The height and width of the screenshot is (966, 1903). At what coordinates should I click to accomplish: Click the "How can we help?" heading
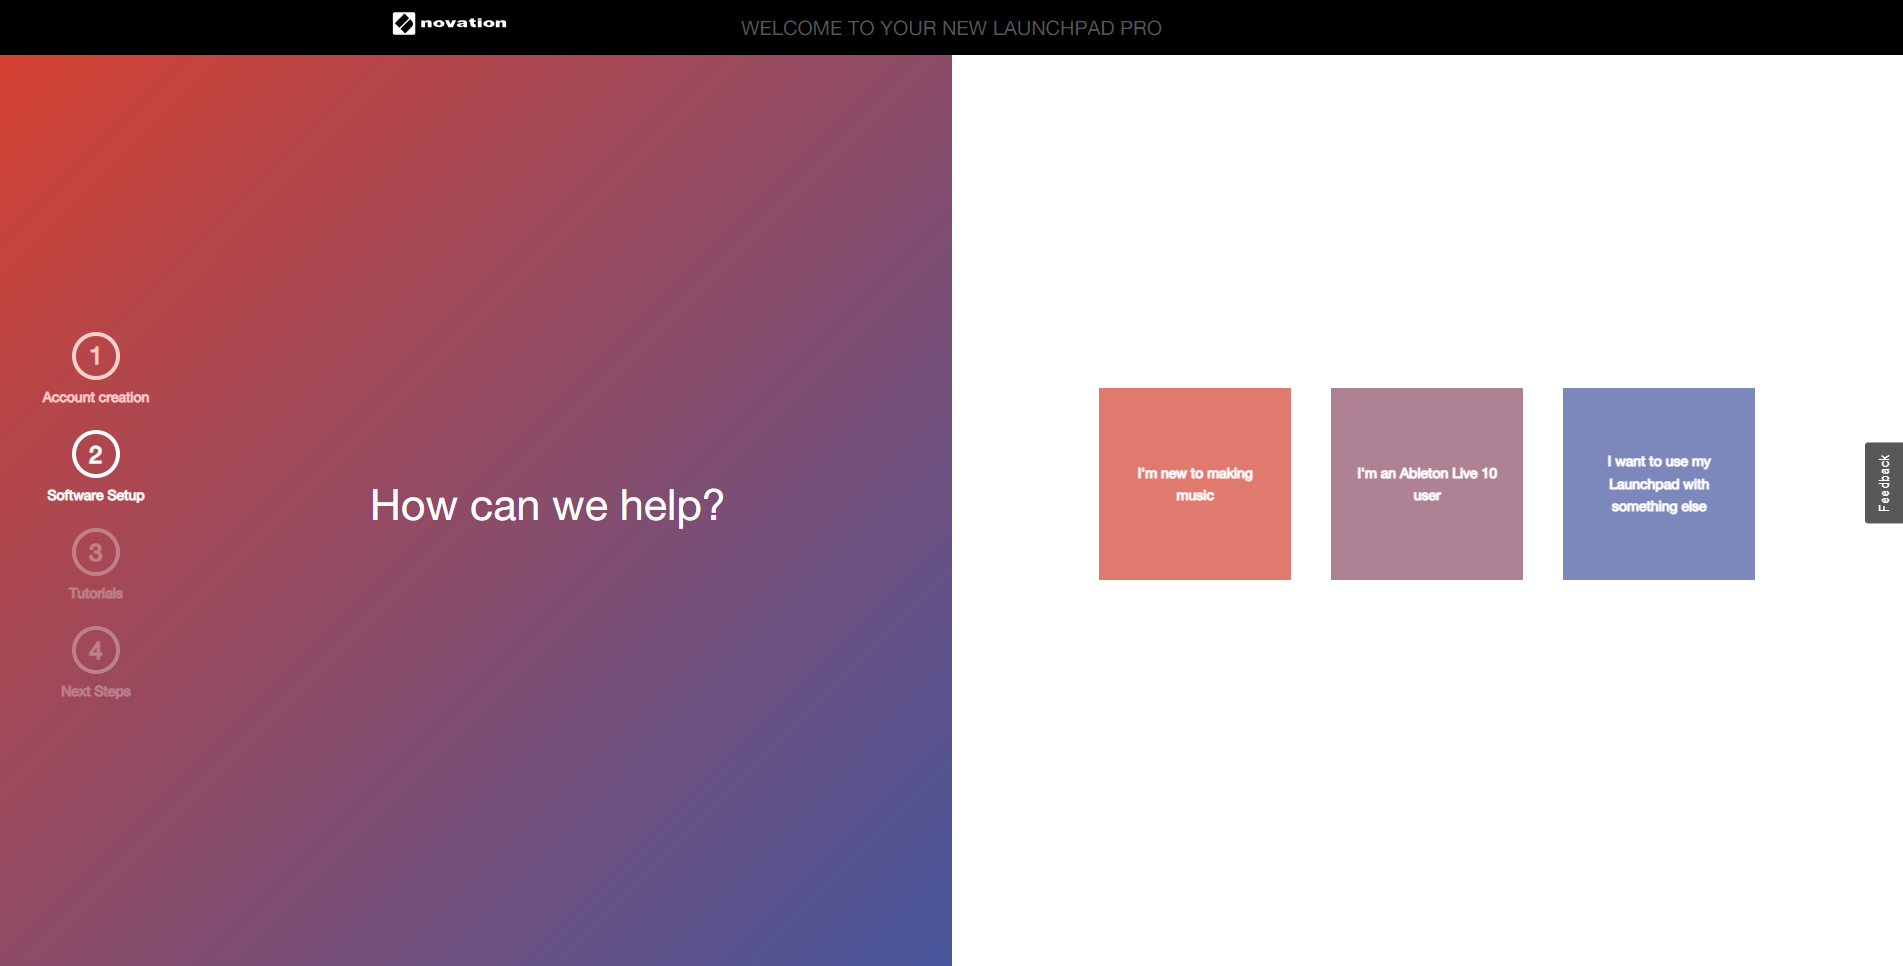[x=547, y=505]
